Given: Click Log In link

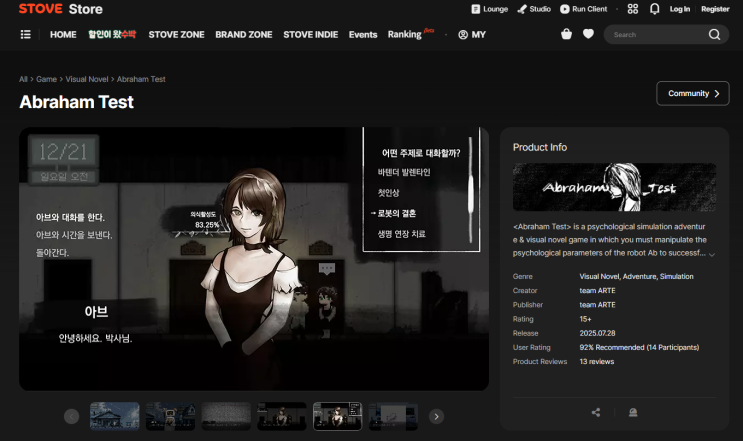Looking at the screenshot, I should pos(680,9).
